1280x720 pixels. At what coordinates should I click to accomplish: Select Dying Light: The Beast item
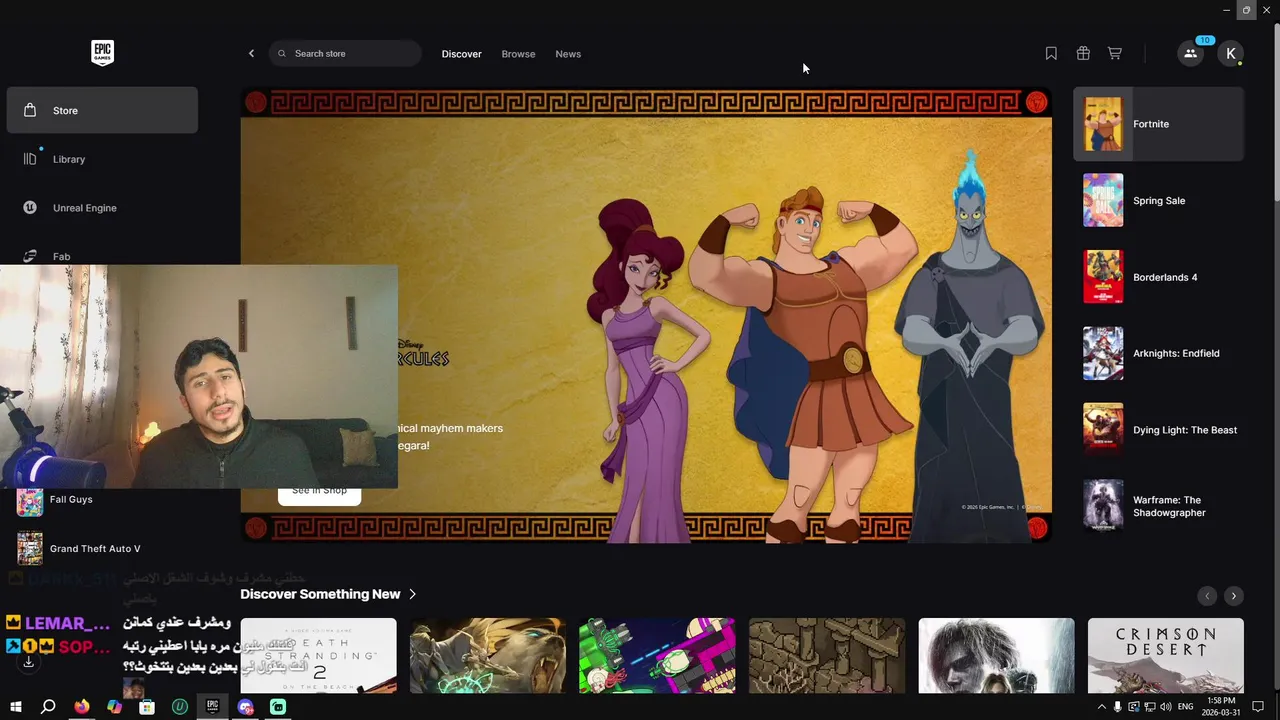coord(1158,430)
